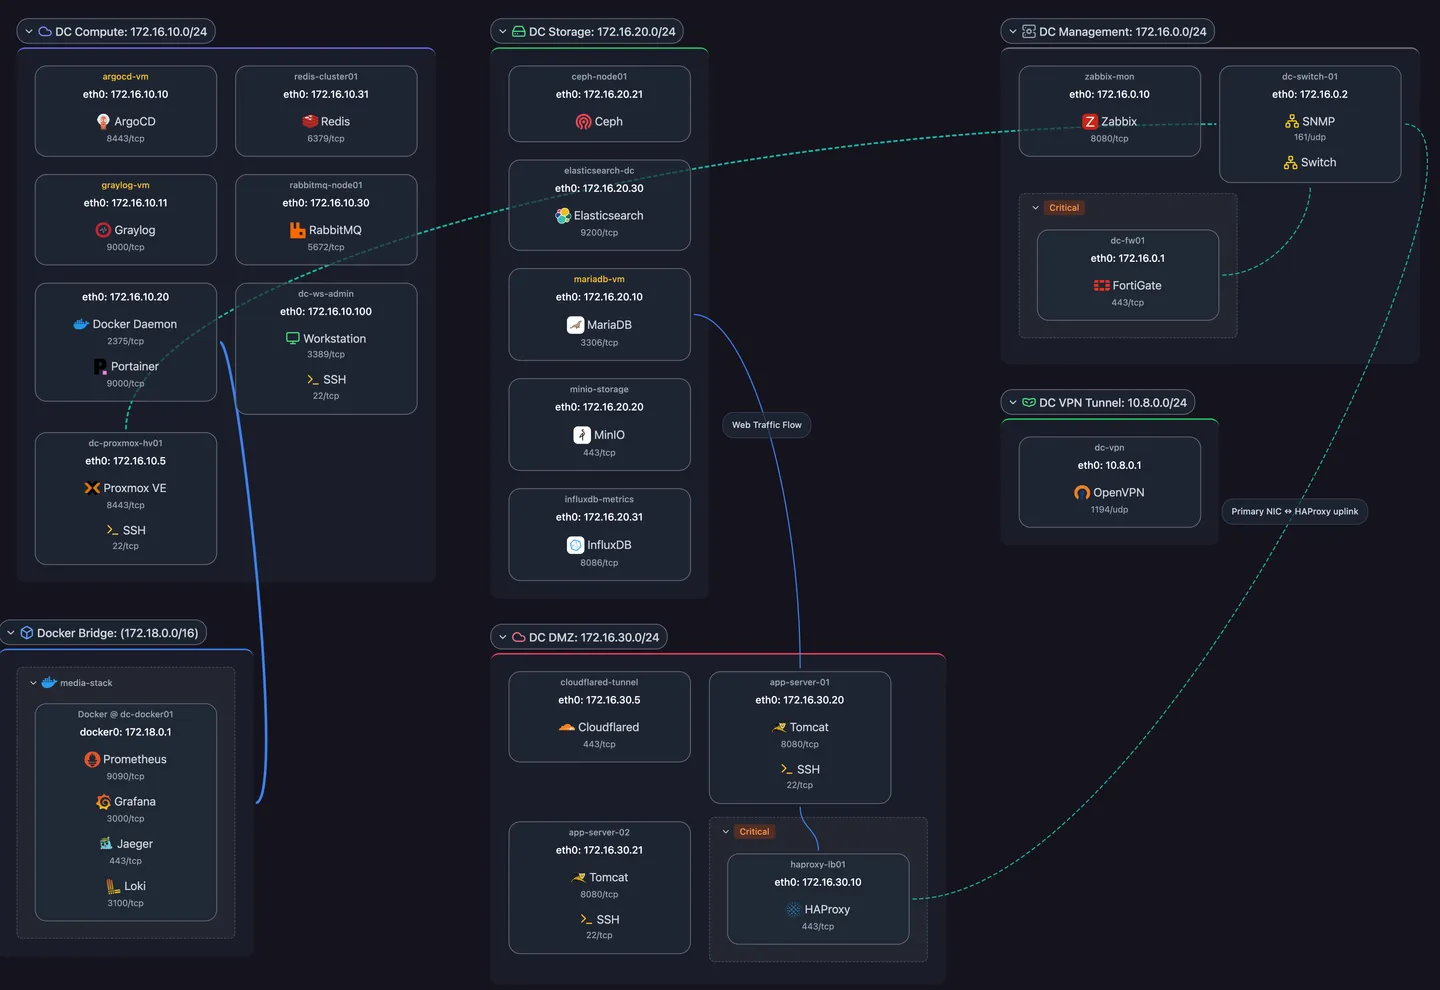Click the minio-storage hostname

click(599, 389)
